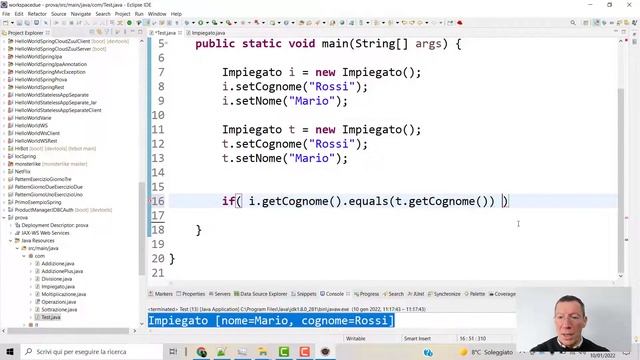Click the green Run button in the toolbar
The height and width of the screenshot is (360, 640).
tap(200, 23)
